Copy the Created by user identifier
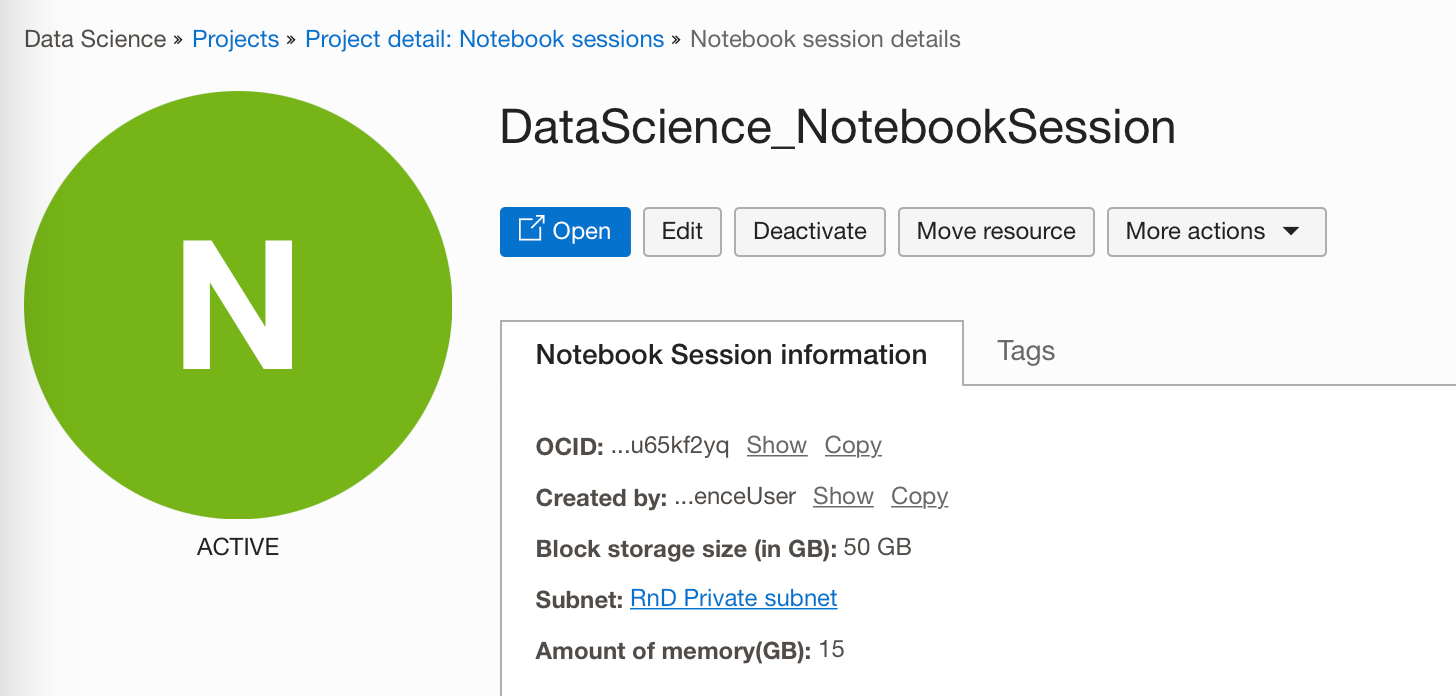The width and height of the screenshot is (1456, 696). (918, 496)
